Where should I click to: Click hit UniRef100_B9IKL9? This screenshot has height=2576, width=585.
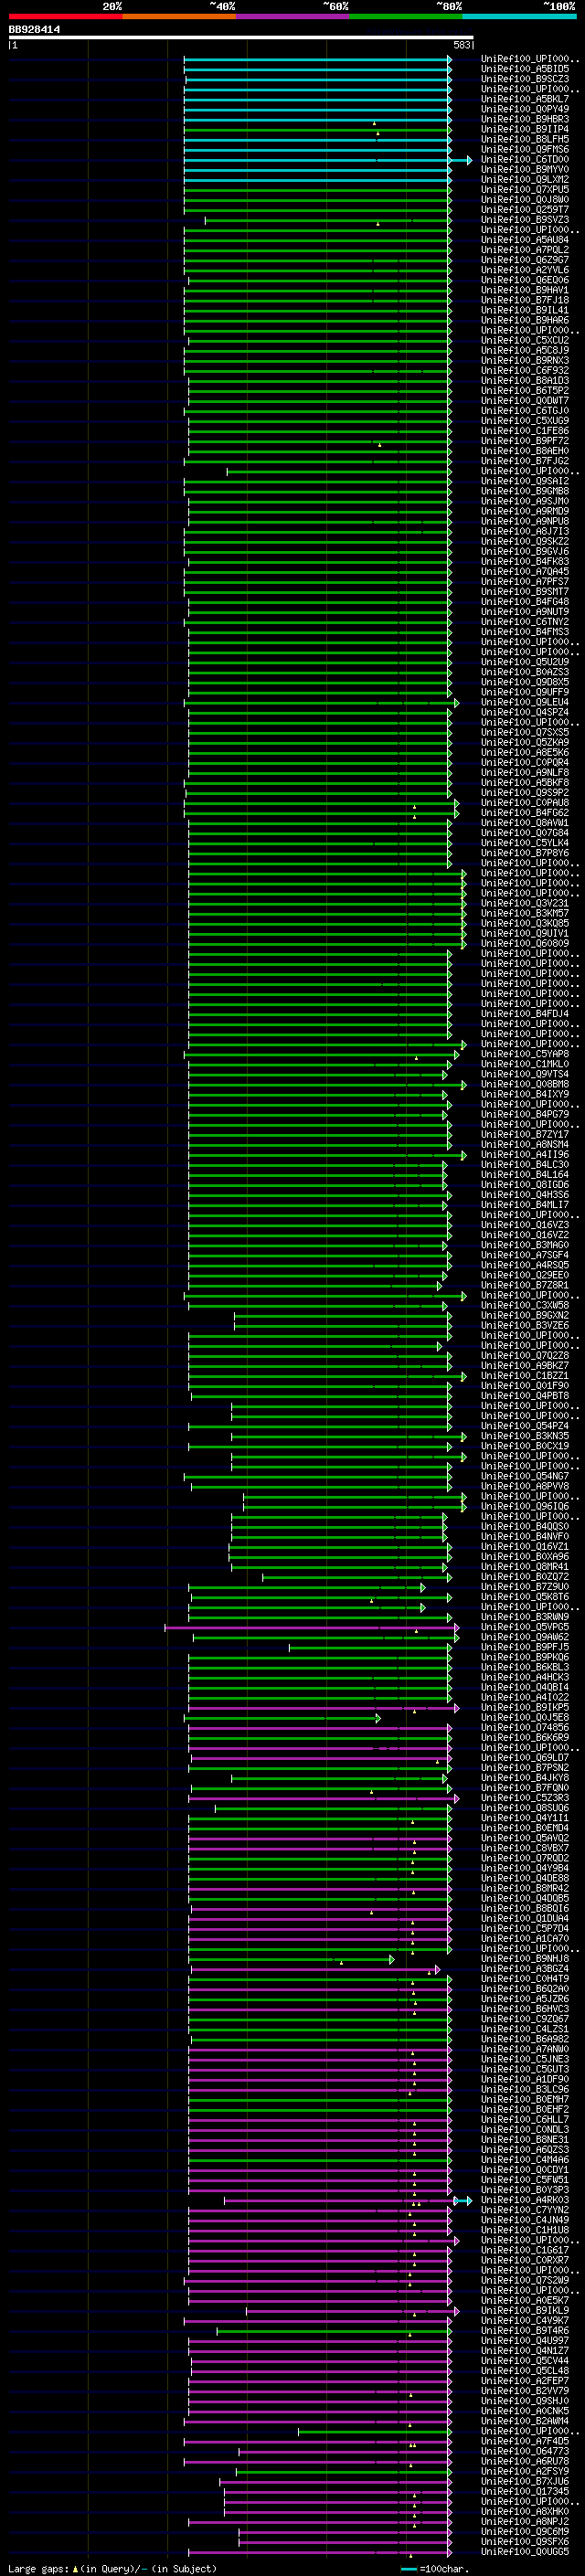[525, 2311]
